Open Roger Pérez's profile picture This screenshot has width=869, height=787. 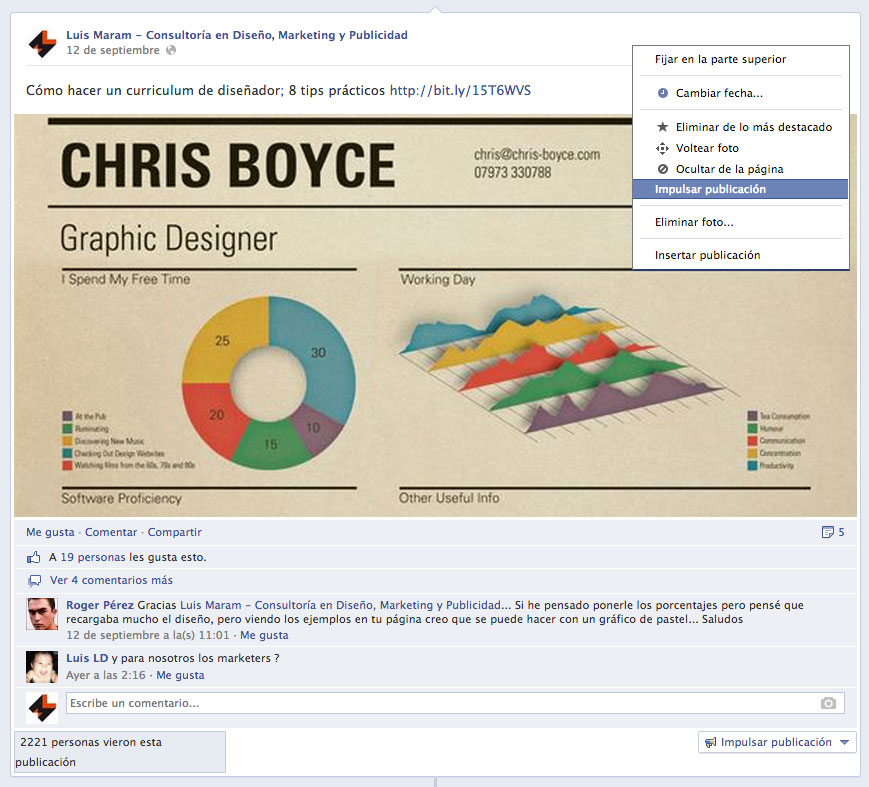click(42, 614)
